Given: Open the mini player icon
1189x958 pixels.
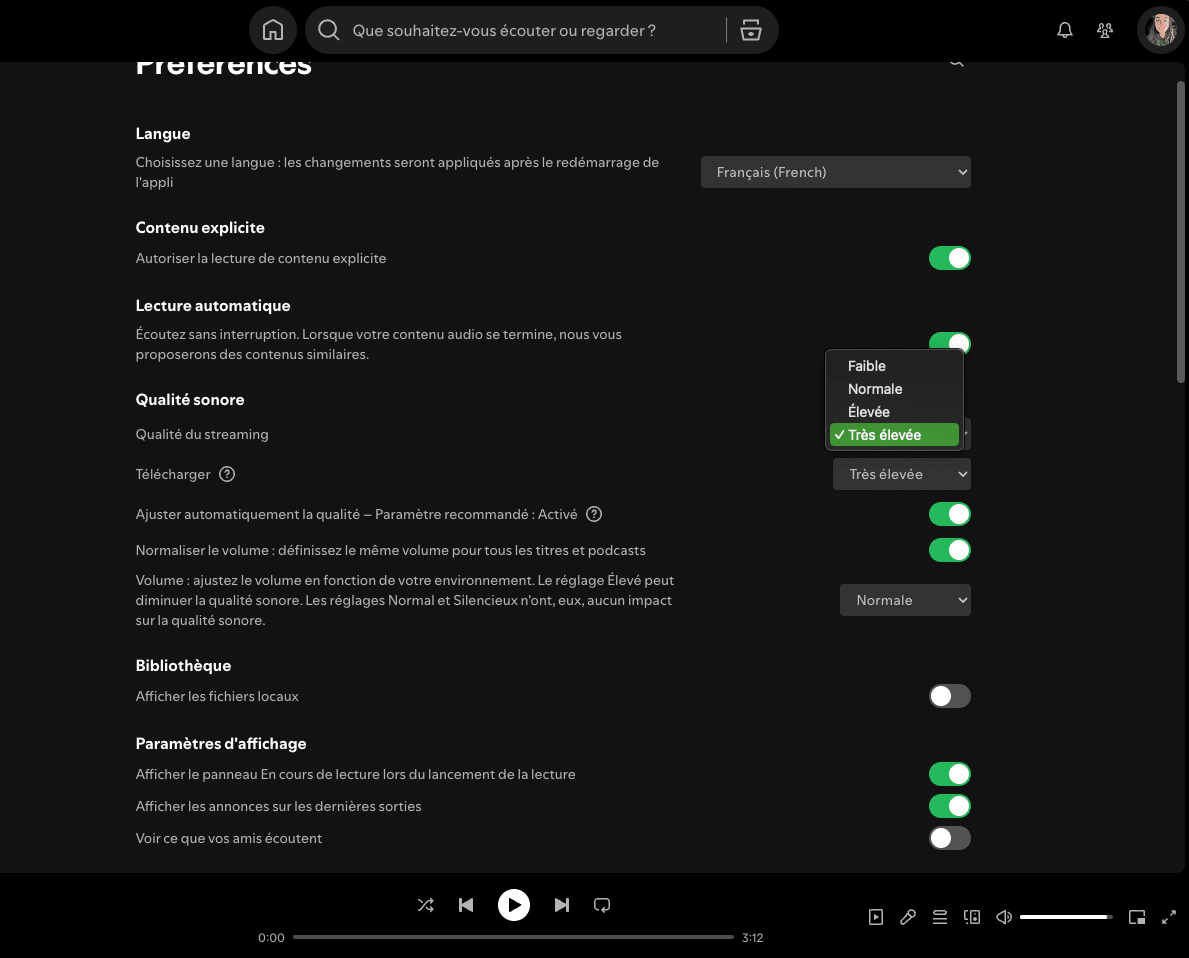Looking at the screenshot, I should pyautogui.click(x=1137, y=917).
